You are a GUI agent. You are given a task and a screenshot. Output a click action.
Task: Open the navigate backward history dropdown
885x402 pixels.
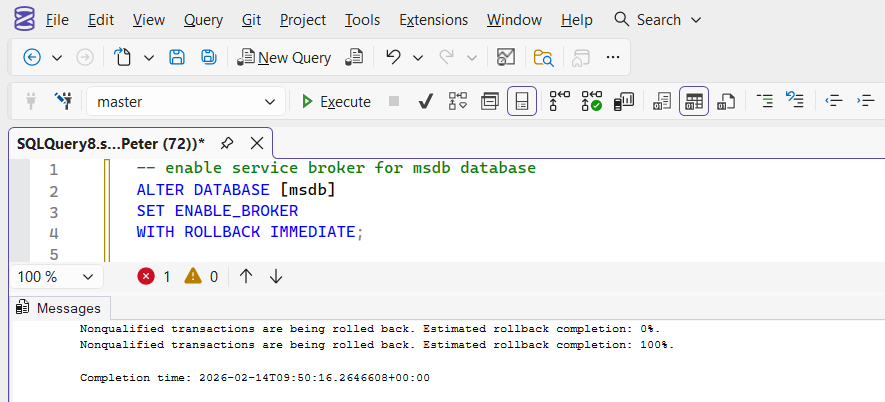pyautogui.click(x=57, y=58)
